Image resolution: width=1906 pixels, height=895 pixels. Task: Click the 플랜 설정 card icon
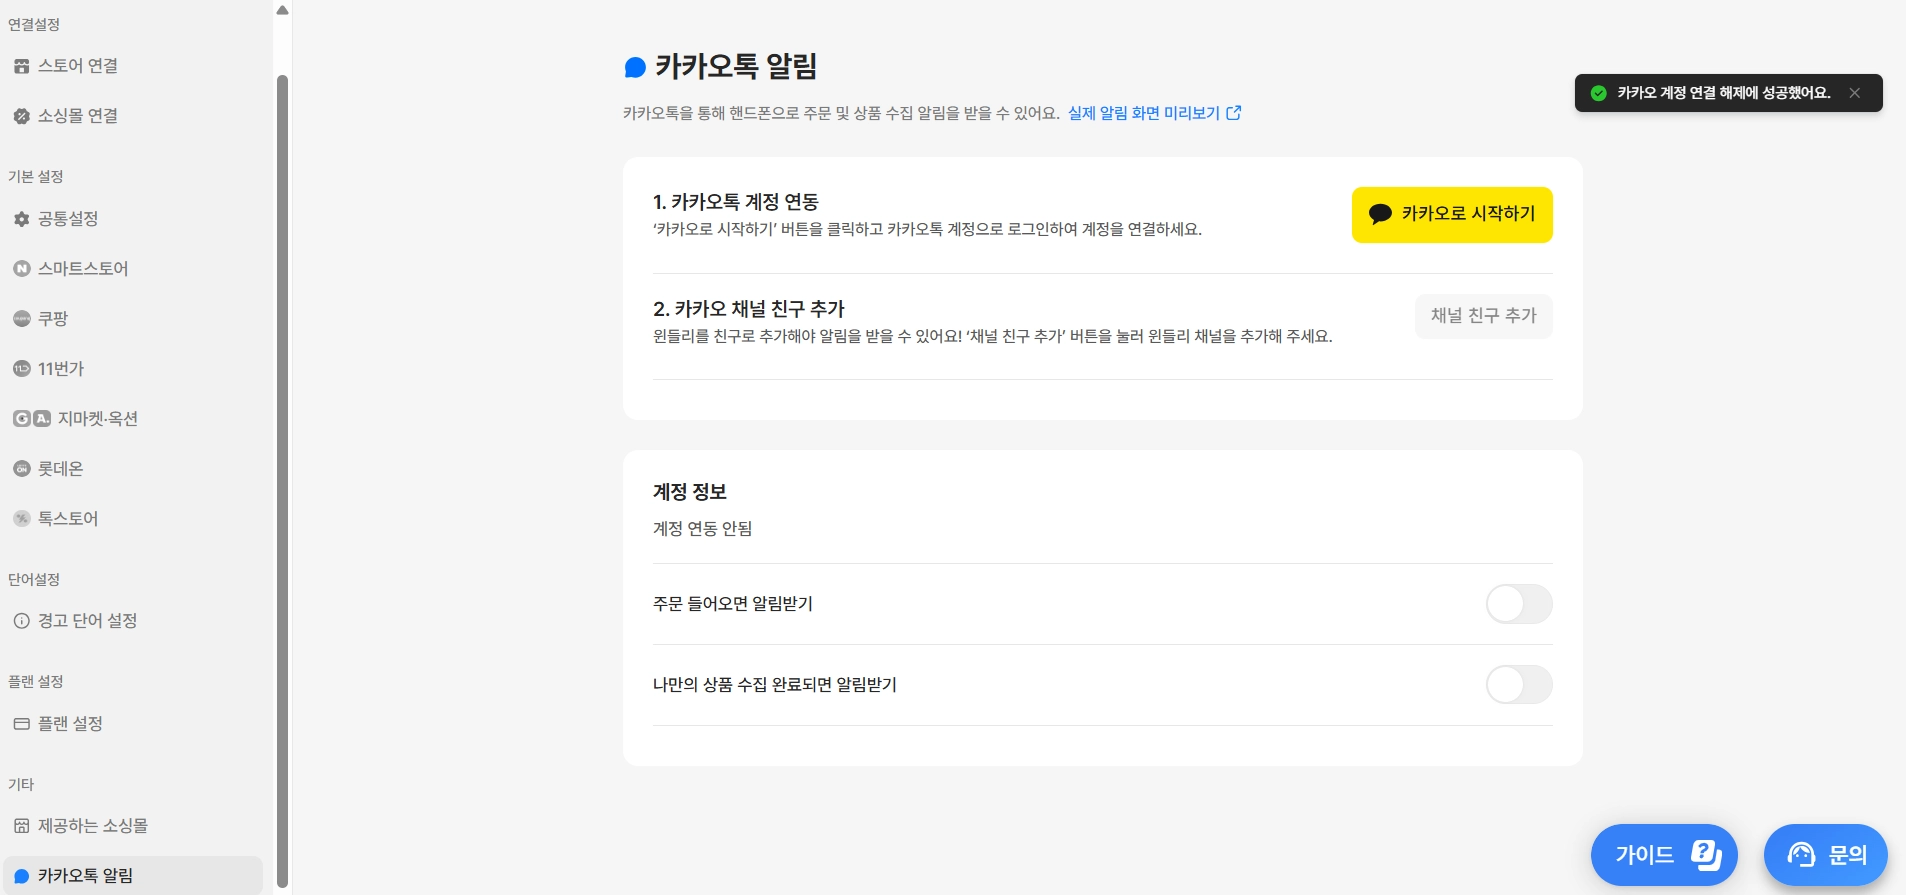[21, 724]
